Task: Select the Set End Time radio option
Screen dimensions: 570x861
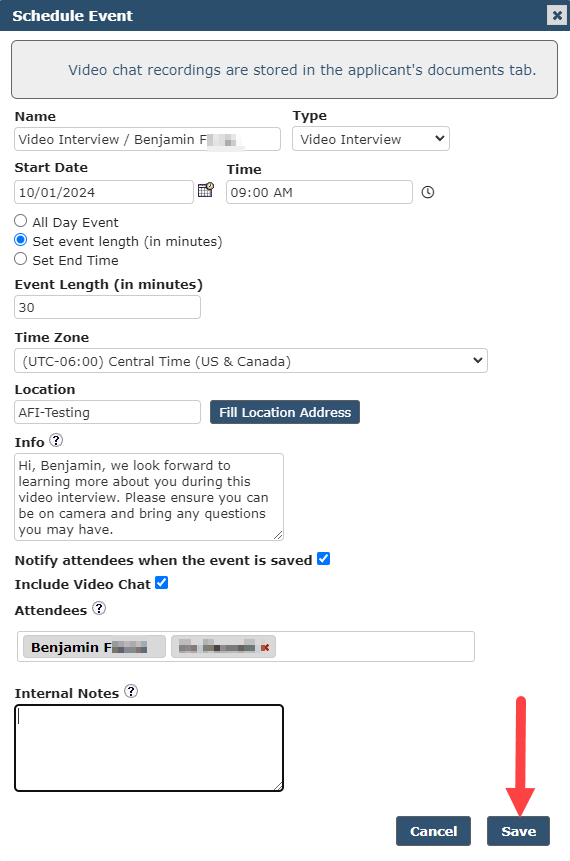Action: tap(20, 259)
